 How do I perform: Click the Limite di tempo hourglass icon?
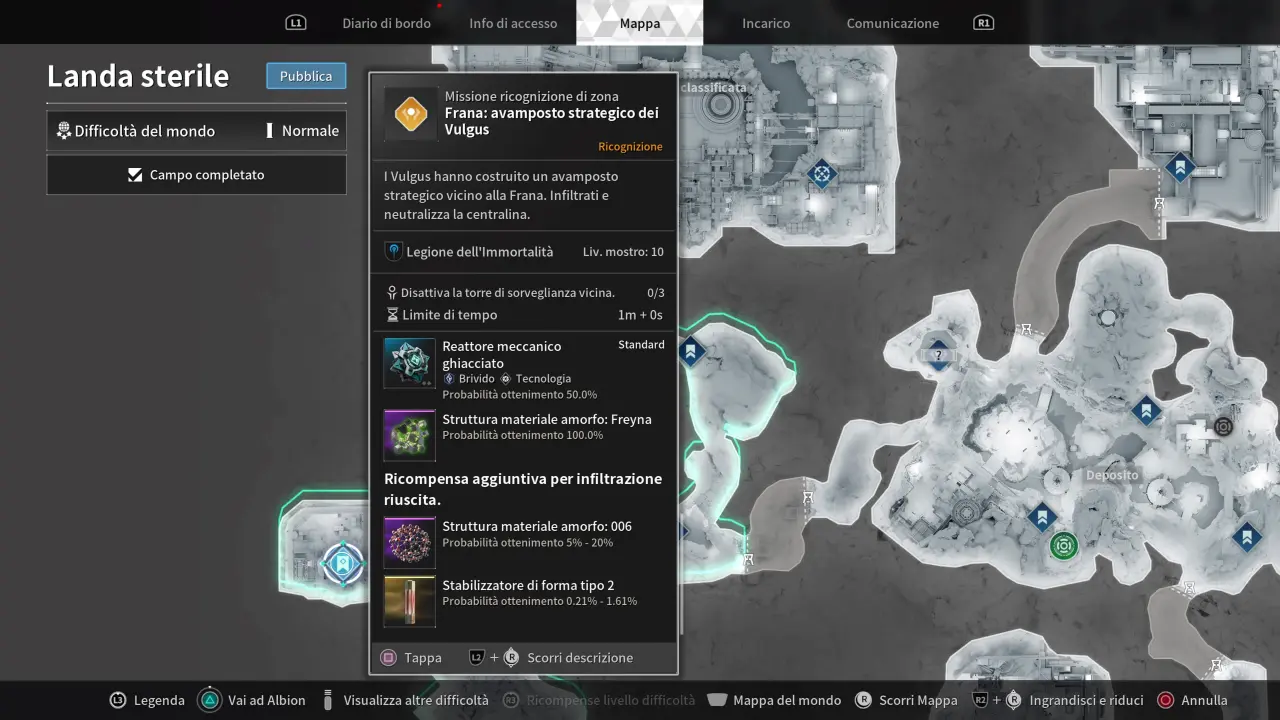[x=393, y=315]
